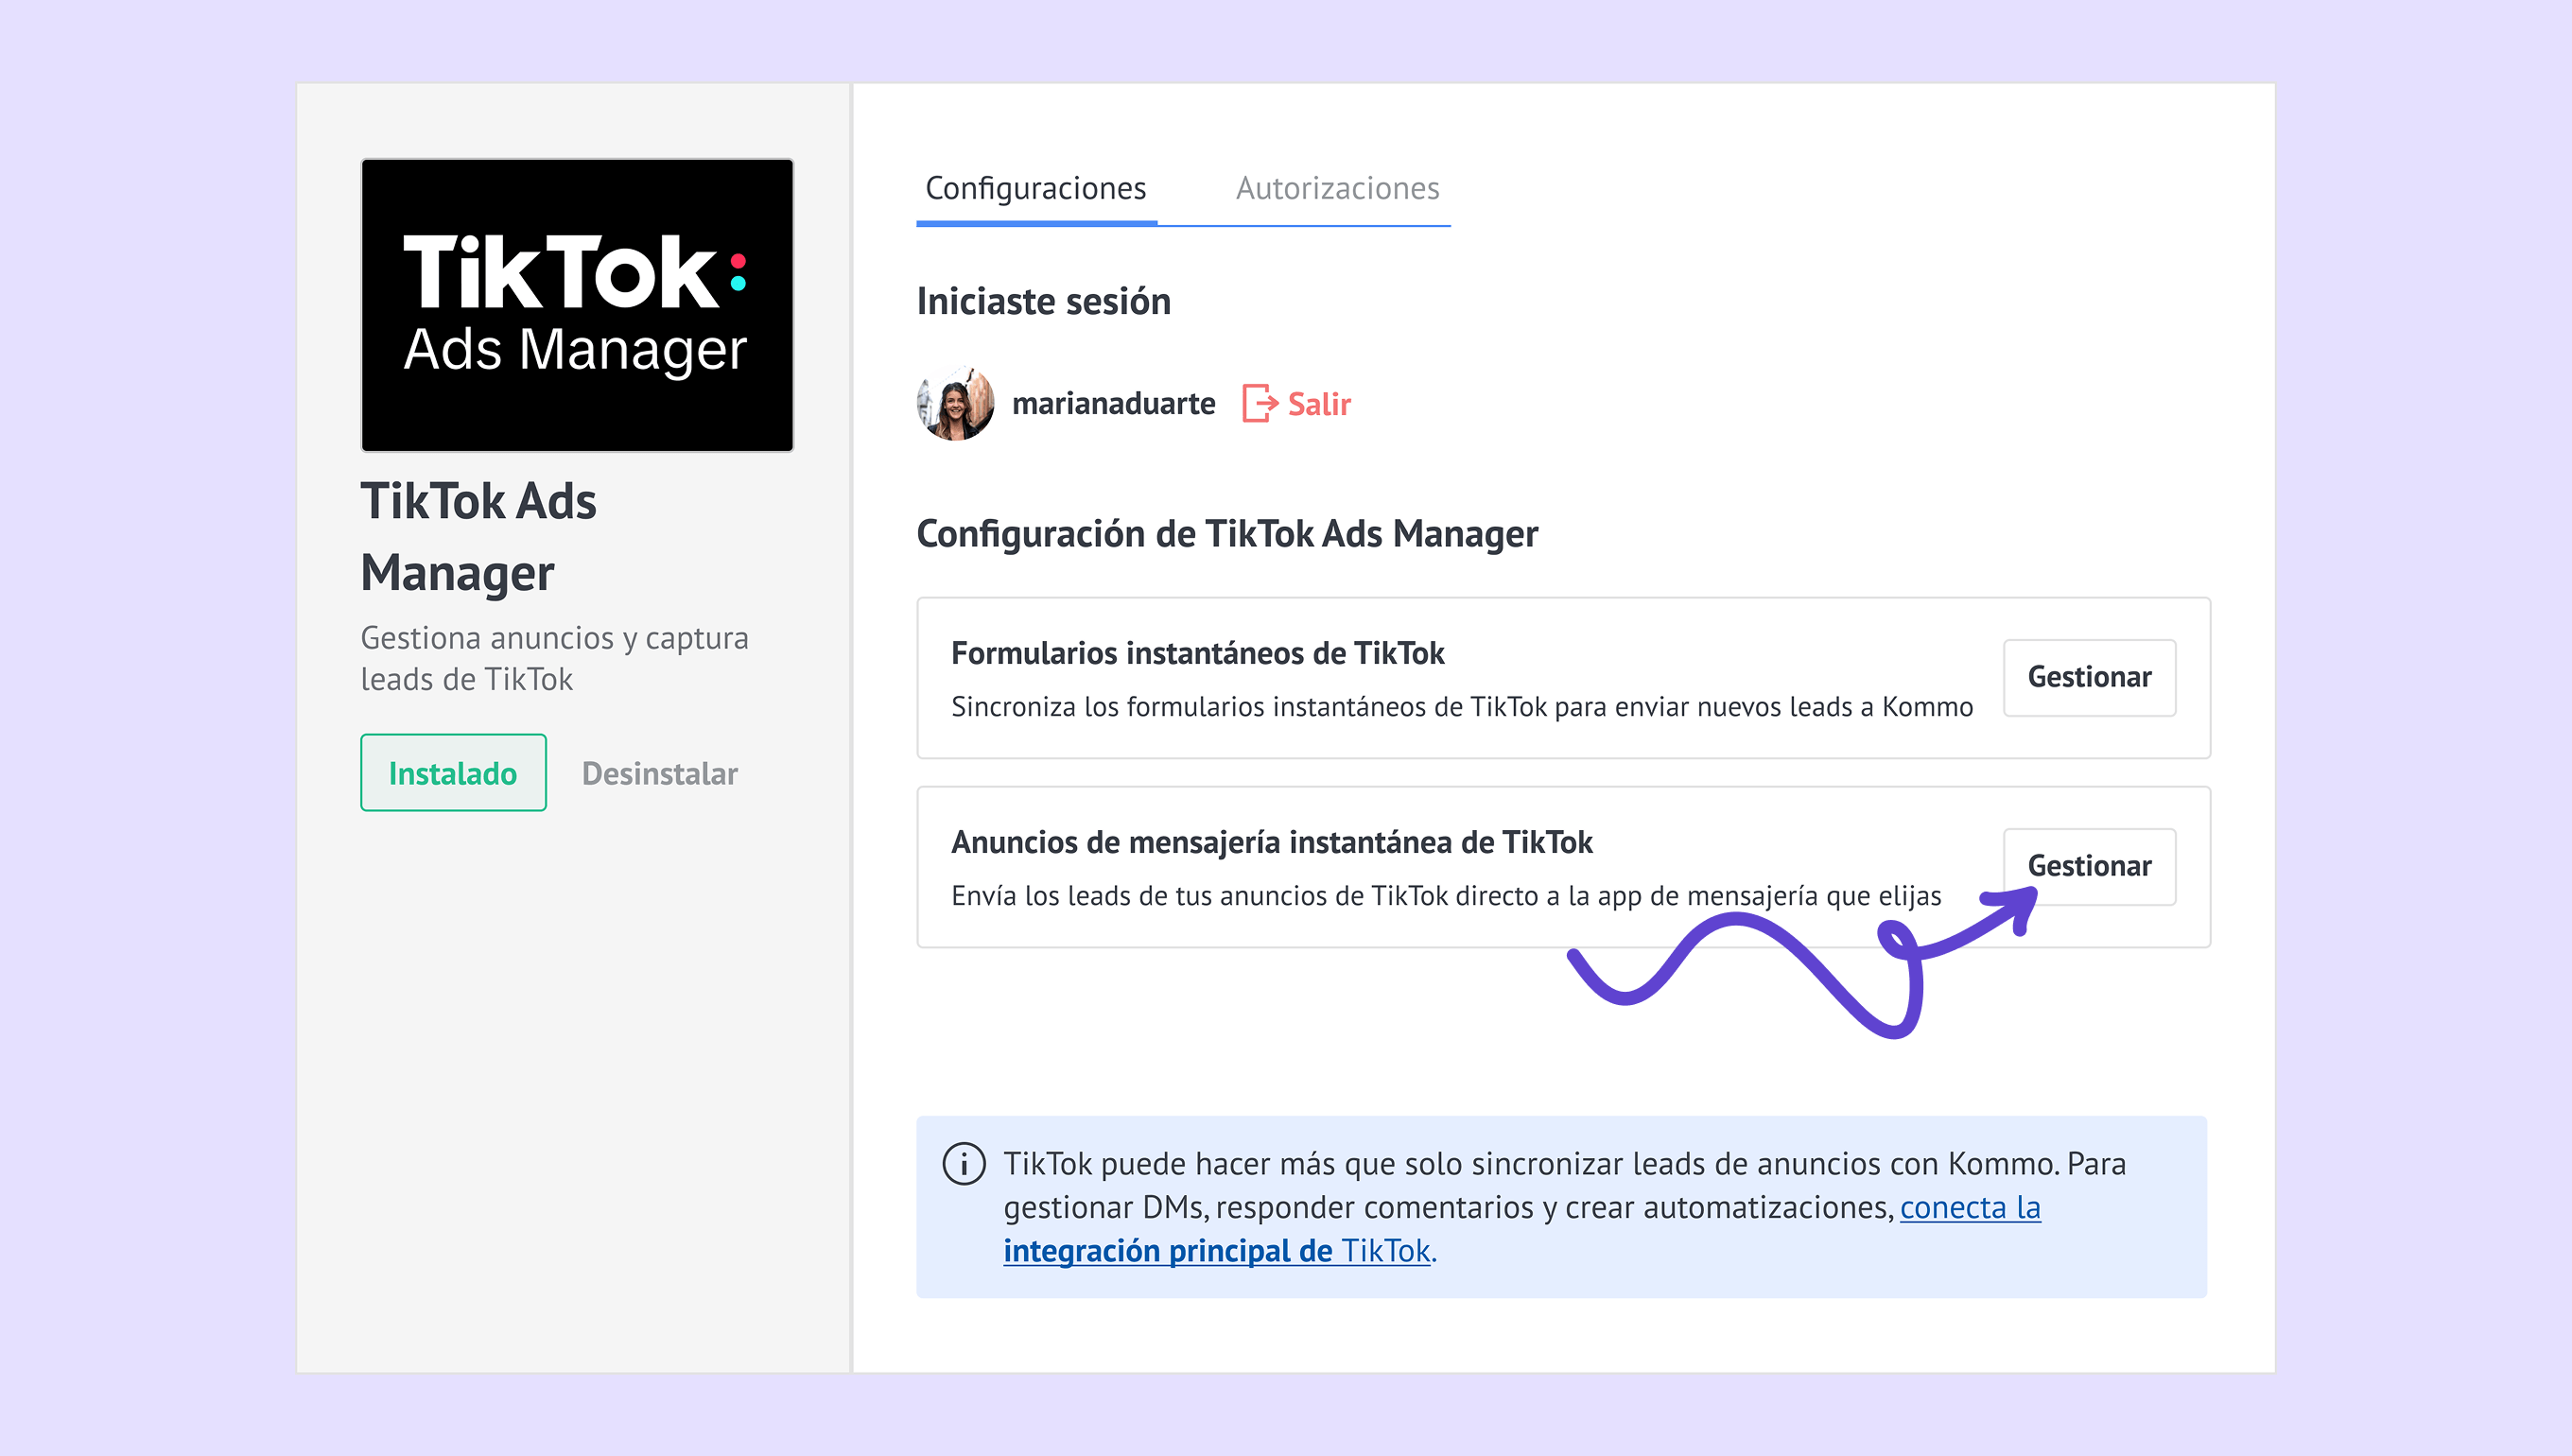The width and height of the screenshot is (2572, 1456).
Task: Manage Anuncios de mensajería instantánea
Action: coord(2088,866)
